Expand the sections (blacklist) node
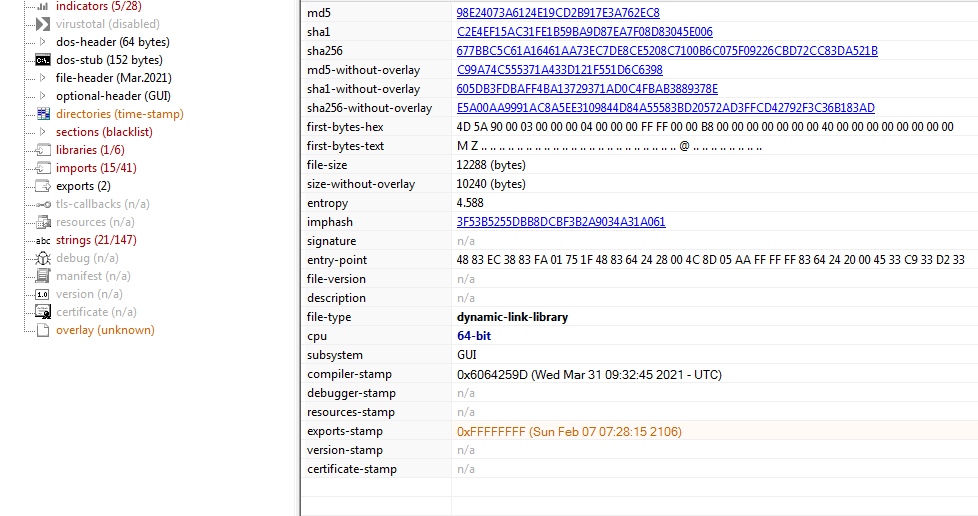The height and width of the screenshot is (516, 978). (x=42, y=132)
